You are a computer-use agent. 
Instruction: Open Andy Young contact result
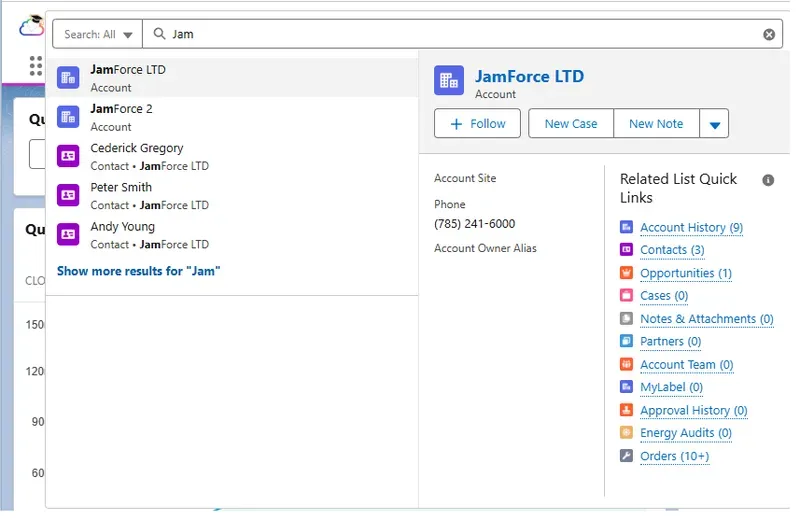tap(232, 235)
